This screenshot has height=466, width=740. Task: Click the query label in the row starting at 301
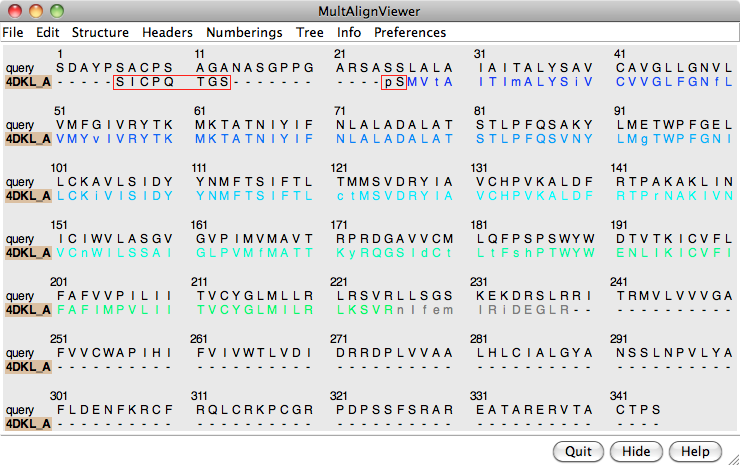pyautogui.click(x=20, y=410)
